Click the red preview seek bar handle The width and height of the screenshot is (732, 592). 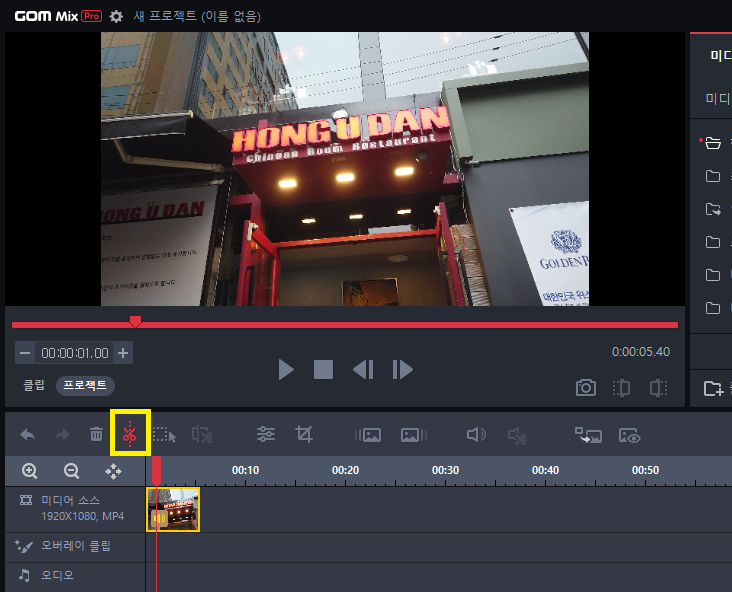point(135,321)
